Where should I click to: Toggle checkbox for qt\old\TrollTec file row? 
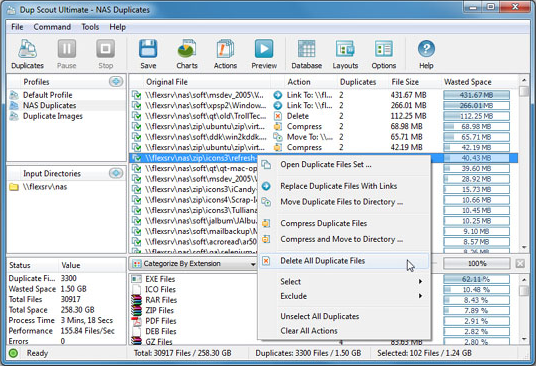(136, 116)
